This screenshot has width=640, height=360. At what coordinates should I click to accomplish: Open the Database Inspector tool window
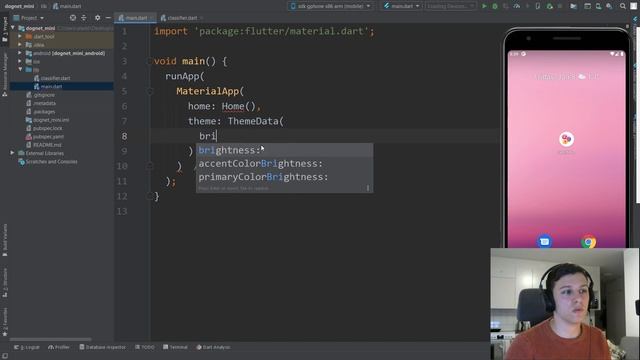[102, 347]
